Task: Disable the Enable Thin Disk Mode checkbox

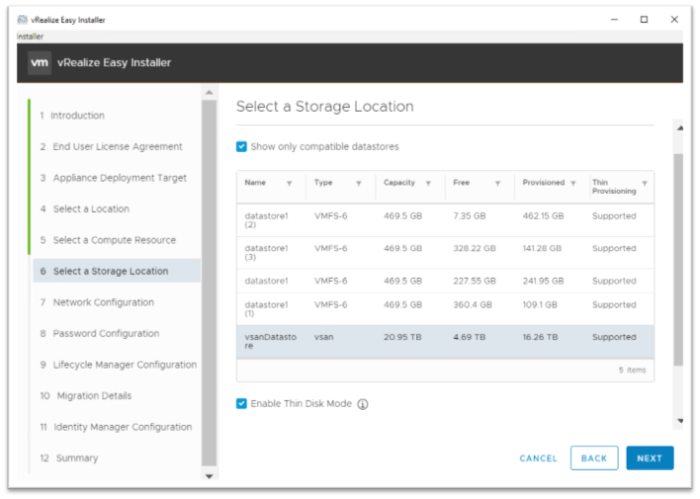Action: (x=242, y=404)
